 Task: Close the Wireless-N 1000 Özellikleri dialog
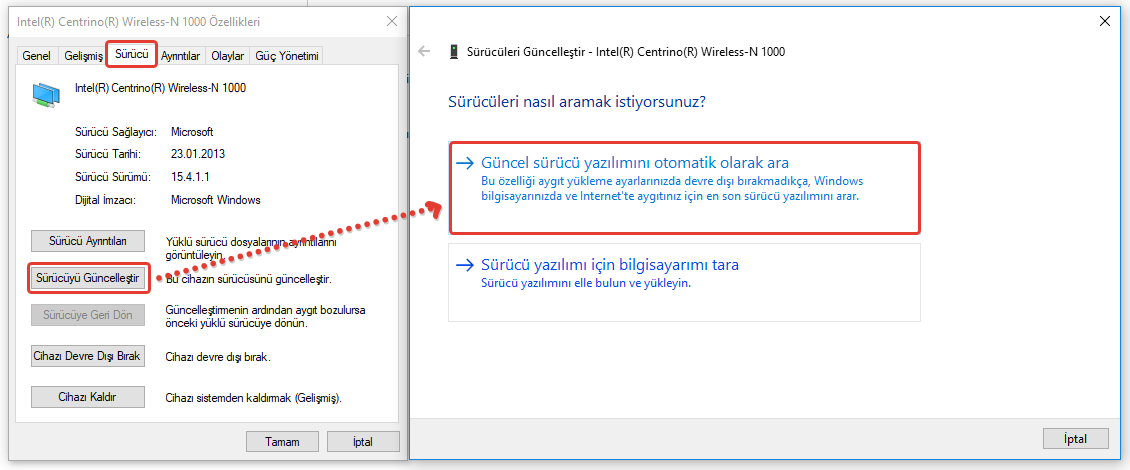pyautogui.click(x=389, y=20)
